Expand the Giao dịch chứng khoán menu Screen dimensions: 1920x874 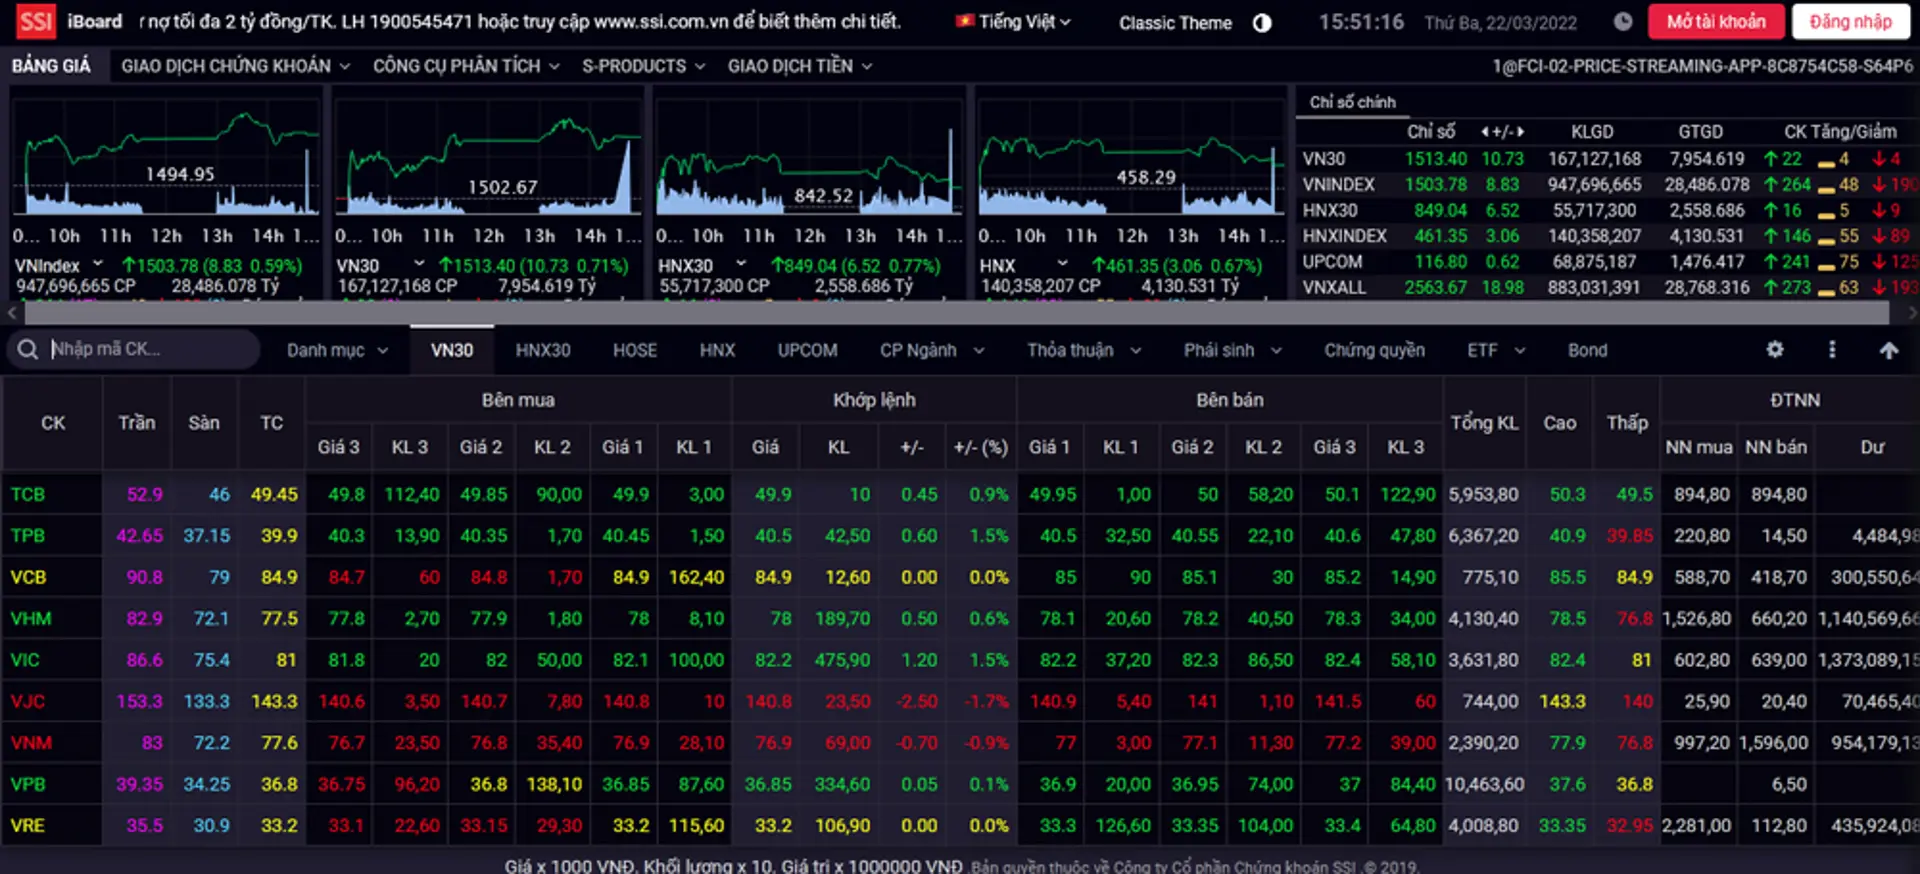236,66
